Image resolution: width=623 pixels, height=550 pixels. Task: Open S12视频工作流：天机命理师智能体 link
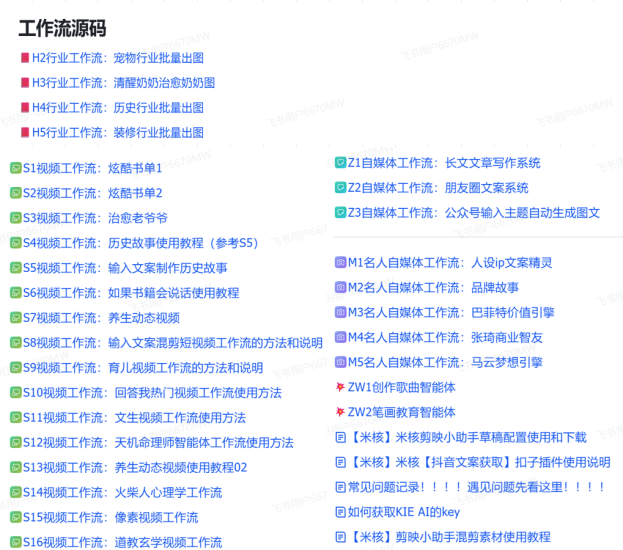click(x=158, y=442)
